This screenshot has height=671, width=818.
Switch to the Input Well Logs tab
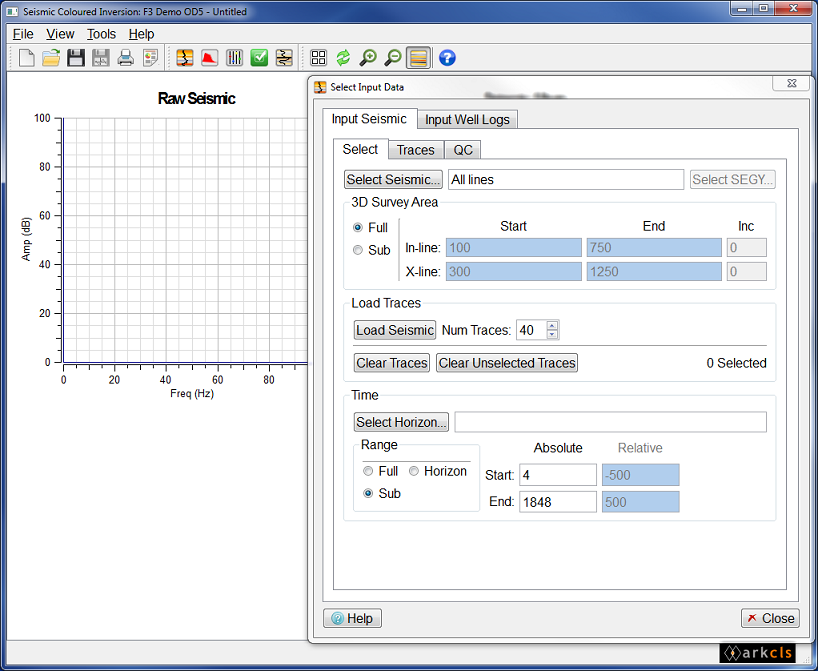(x=467, y=119)
